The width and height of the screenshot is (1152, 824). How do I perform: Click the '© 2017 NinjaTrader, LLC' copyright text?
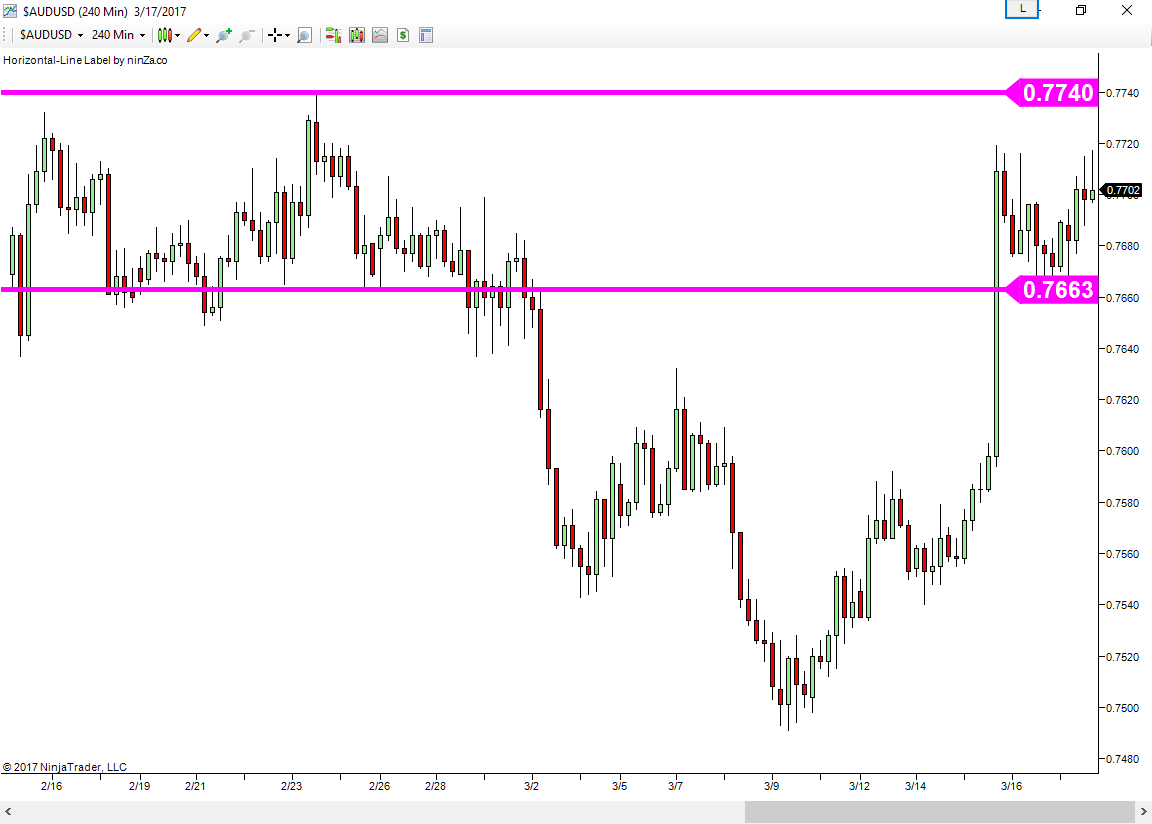(65, 767)
